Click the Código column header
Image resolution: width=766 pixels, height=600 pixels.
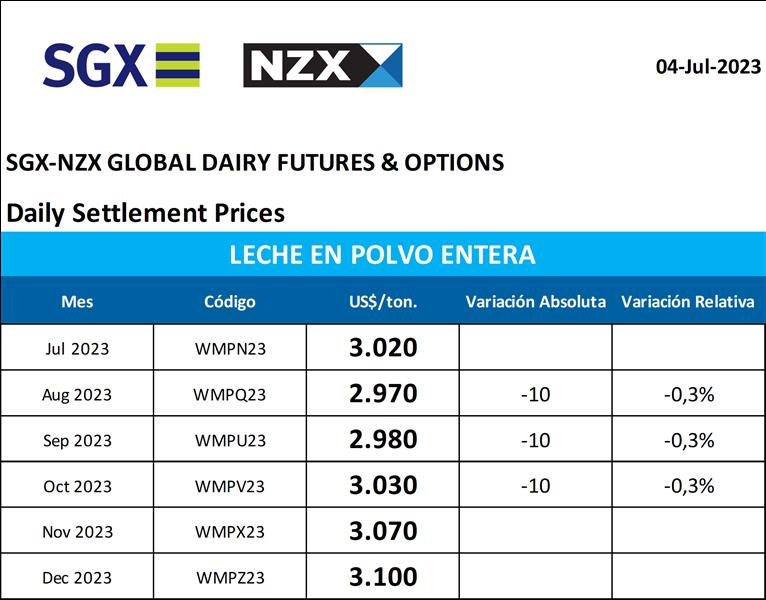click(x=230, y=301)
